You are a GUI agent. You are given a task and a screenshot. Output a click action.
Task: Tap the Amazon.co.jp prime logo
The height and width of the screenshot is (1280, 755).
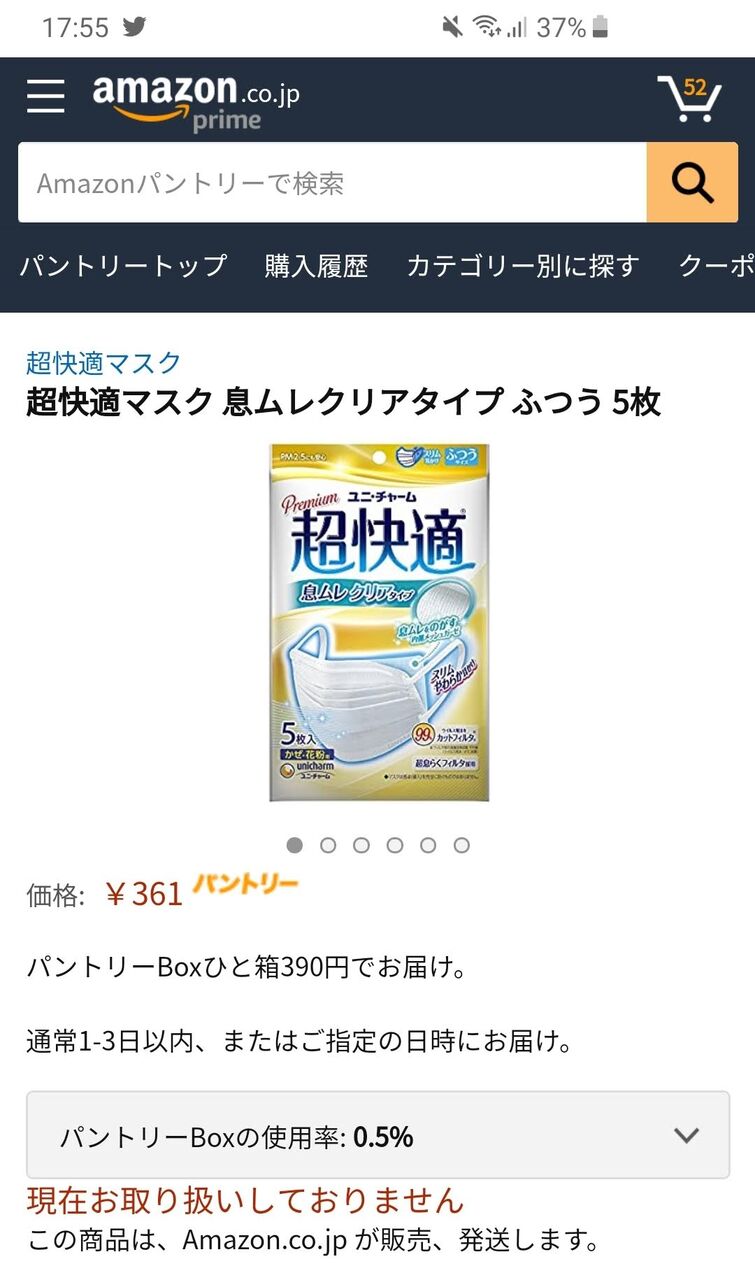point(196,100)
